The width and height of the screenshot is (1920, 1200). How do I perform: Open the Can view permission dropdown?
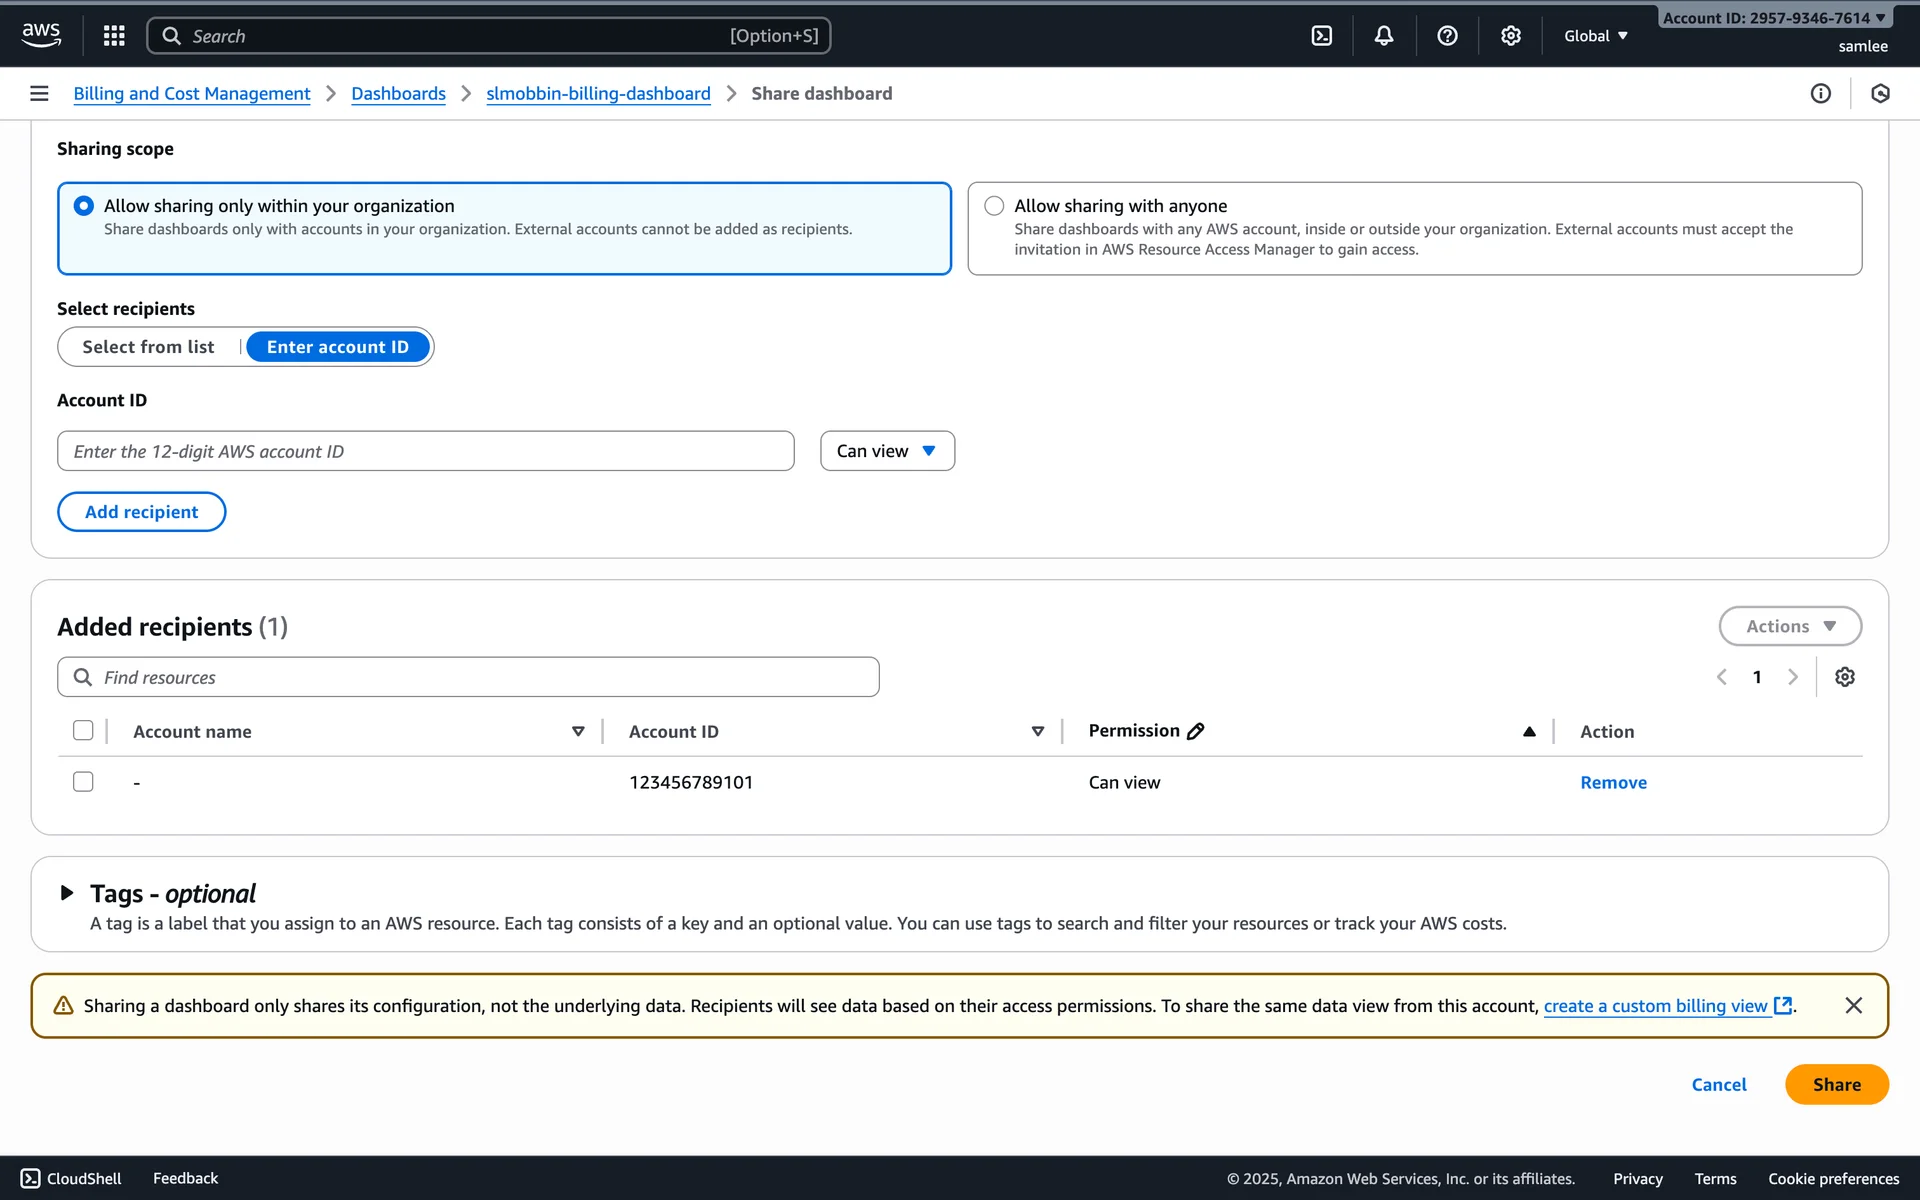[886, 451]
